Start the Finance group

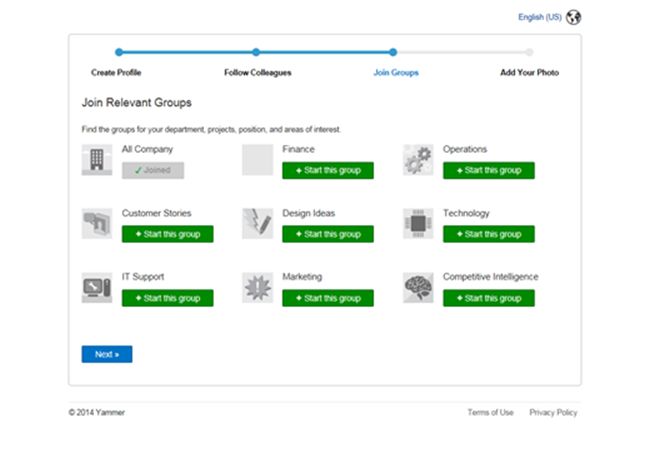click(x=328, y=170)
